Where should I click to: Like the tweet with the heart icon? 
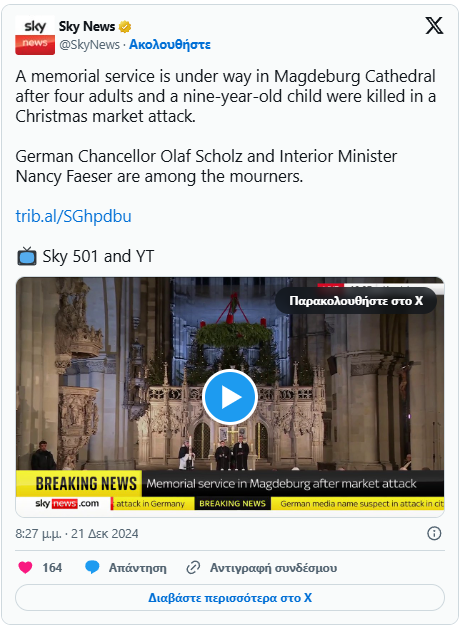tap(25, 567)
